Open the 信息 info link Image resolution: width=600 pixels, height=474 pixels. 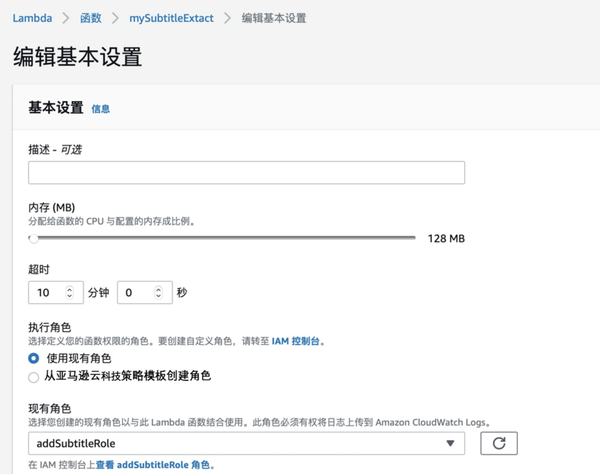pos(101,109)
